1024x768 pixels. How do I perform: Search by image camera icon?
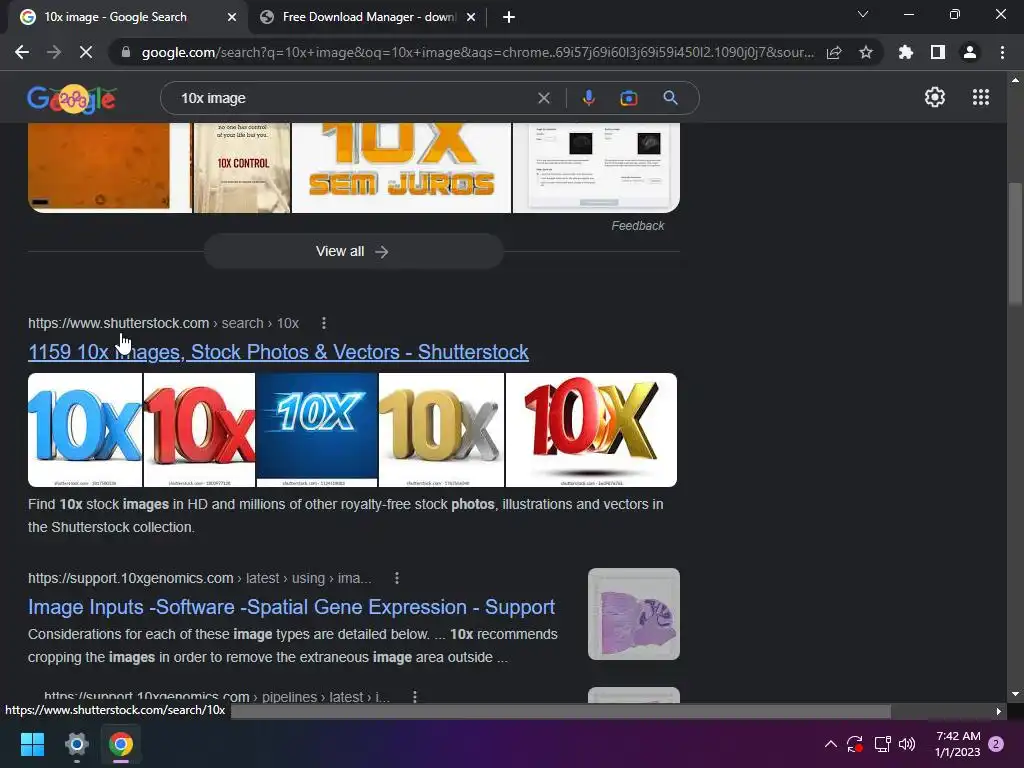pos(629,98)
